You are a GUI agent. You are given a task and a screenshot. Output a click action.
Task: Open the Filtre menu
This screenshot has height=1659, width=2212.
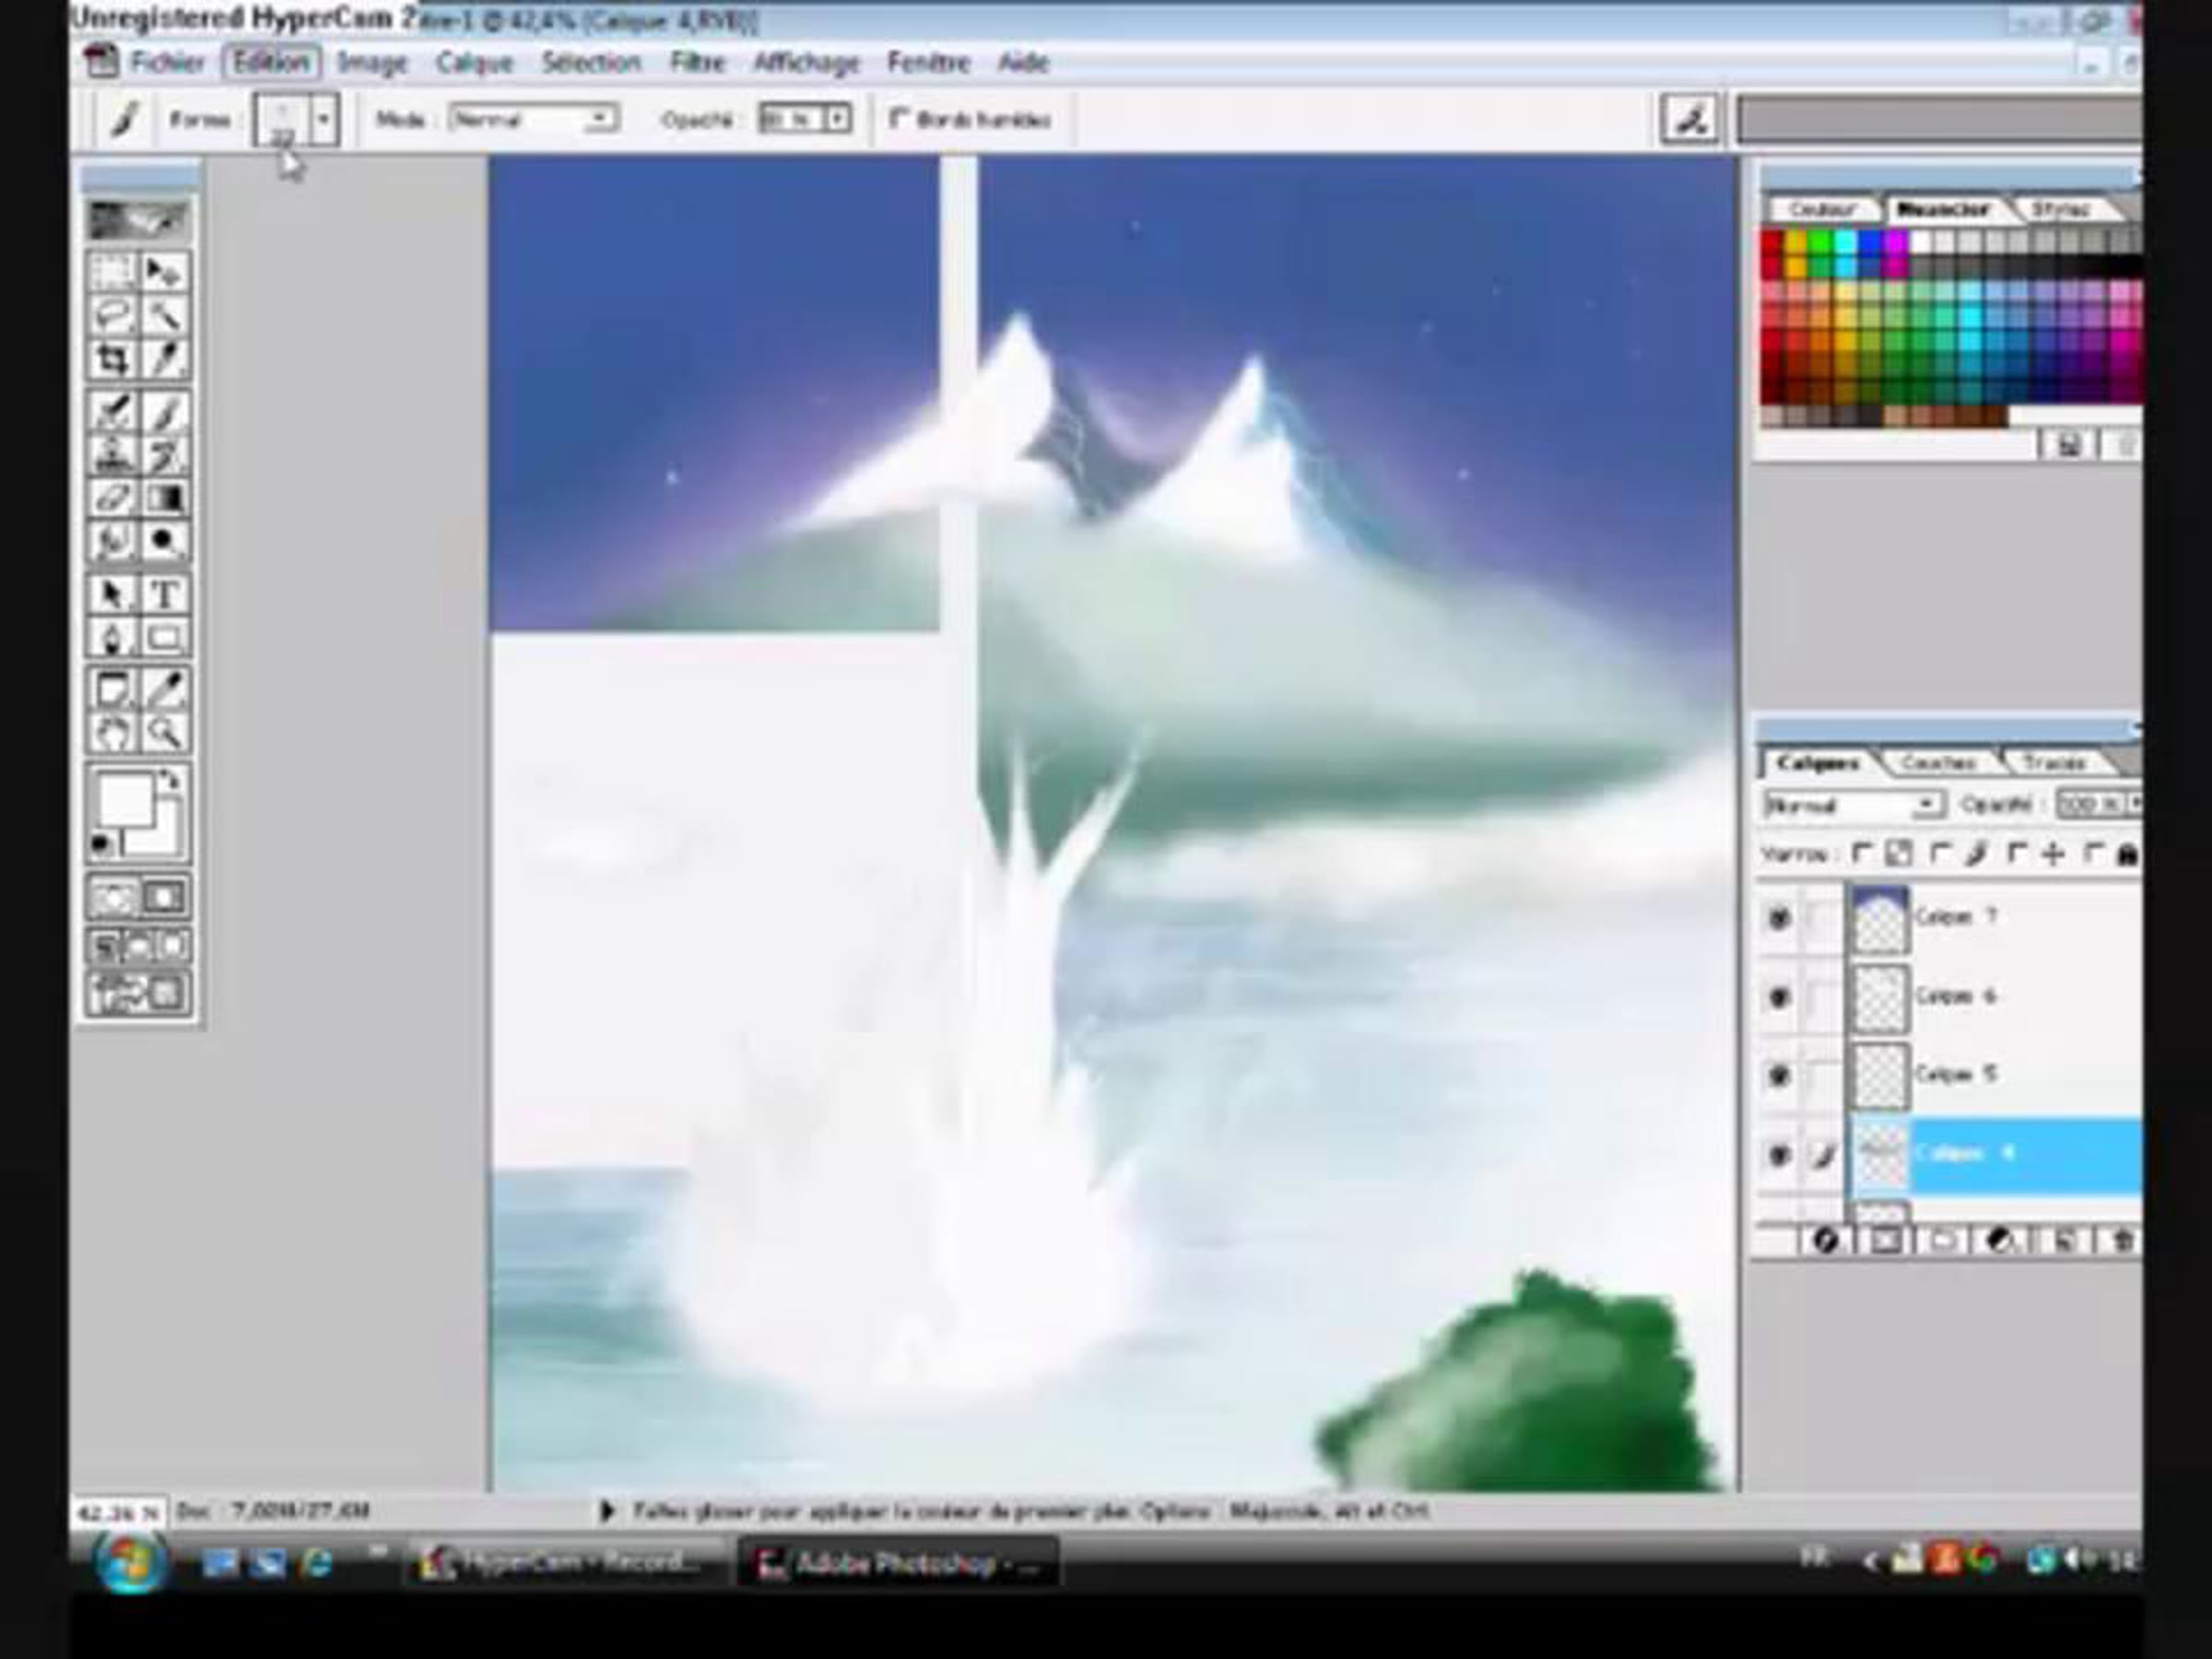[x=697, y=63]
